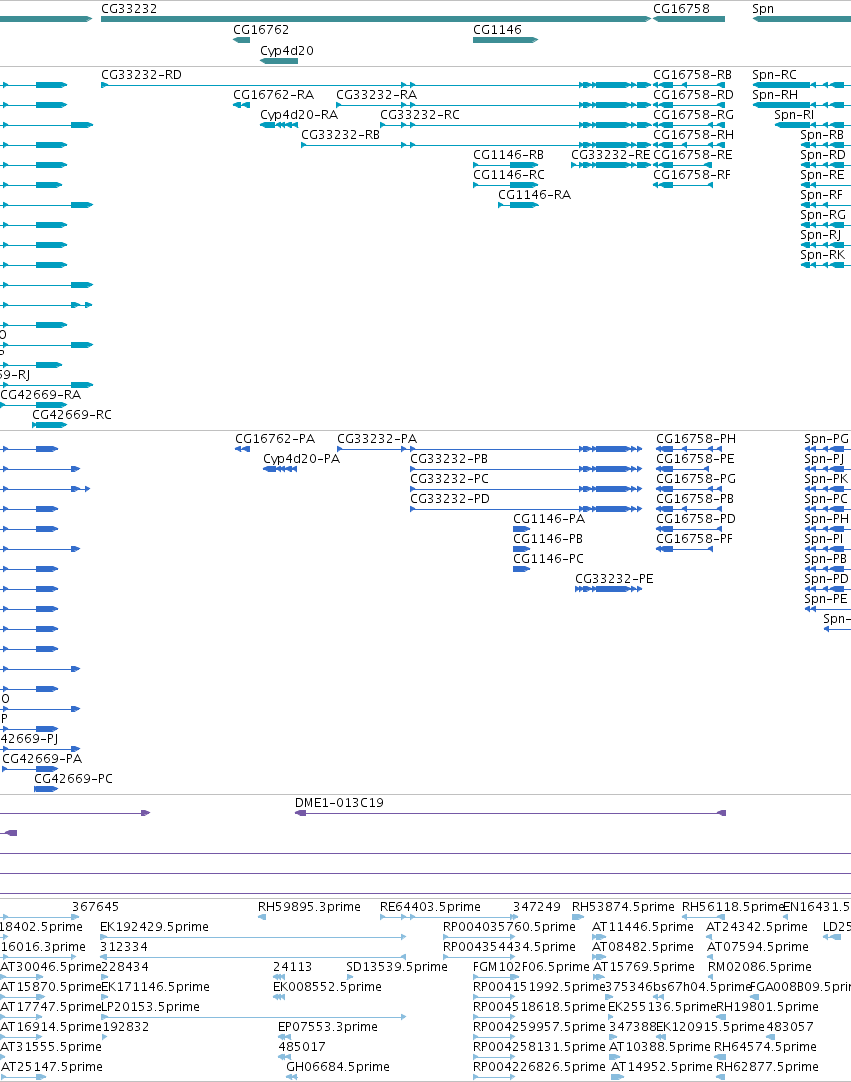Select the purple DME1-013C19 span line
Screen dimensions: 851x1082
click(x=510, y=814)
